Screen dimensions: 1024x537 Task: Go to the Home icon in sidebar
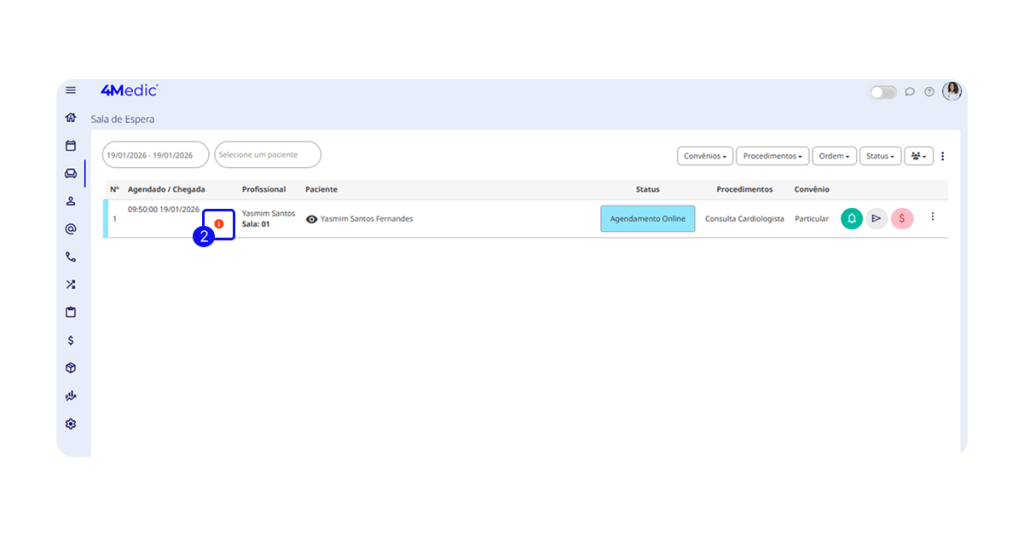pos(70,118)
